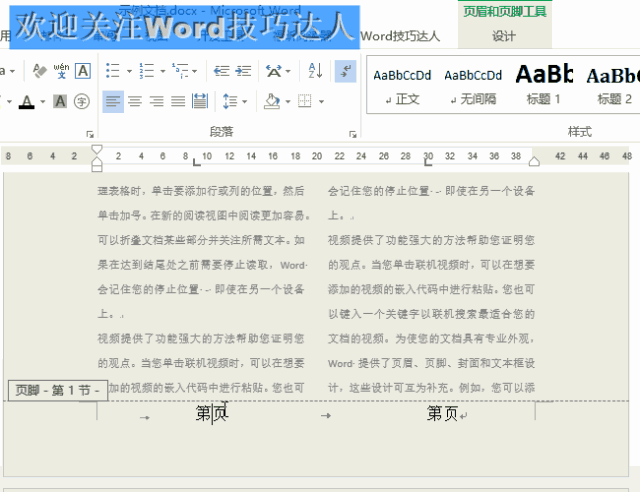
Task: Click the Line and Paragraph Spacing icon
Action: [230, 101]
